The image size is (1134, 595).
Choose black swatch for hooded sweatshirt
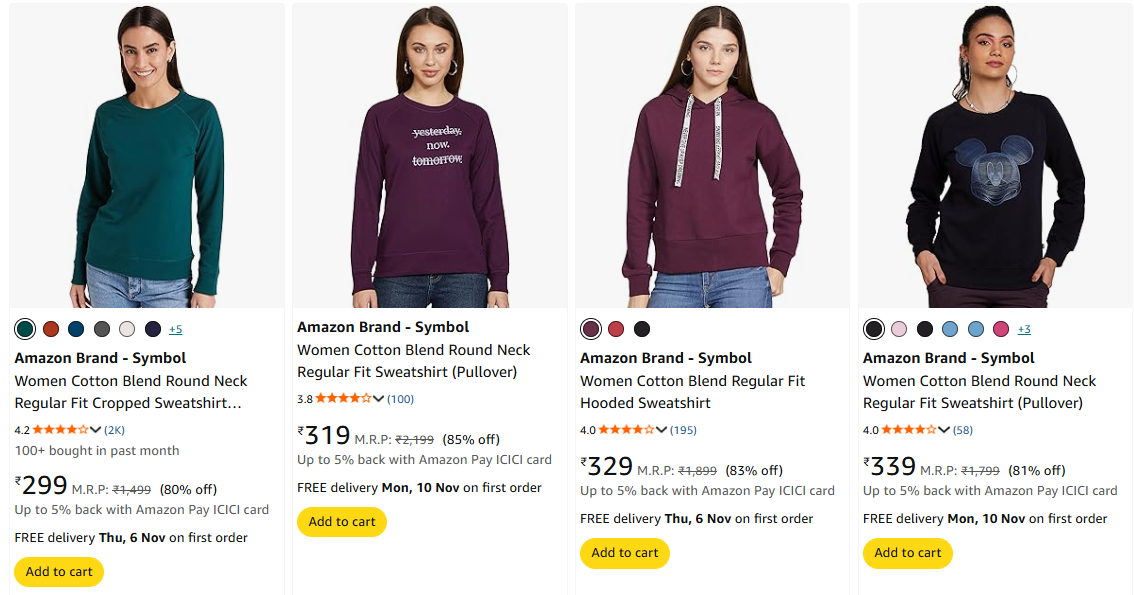coord(642,329)
